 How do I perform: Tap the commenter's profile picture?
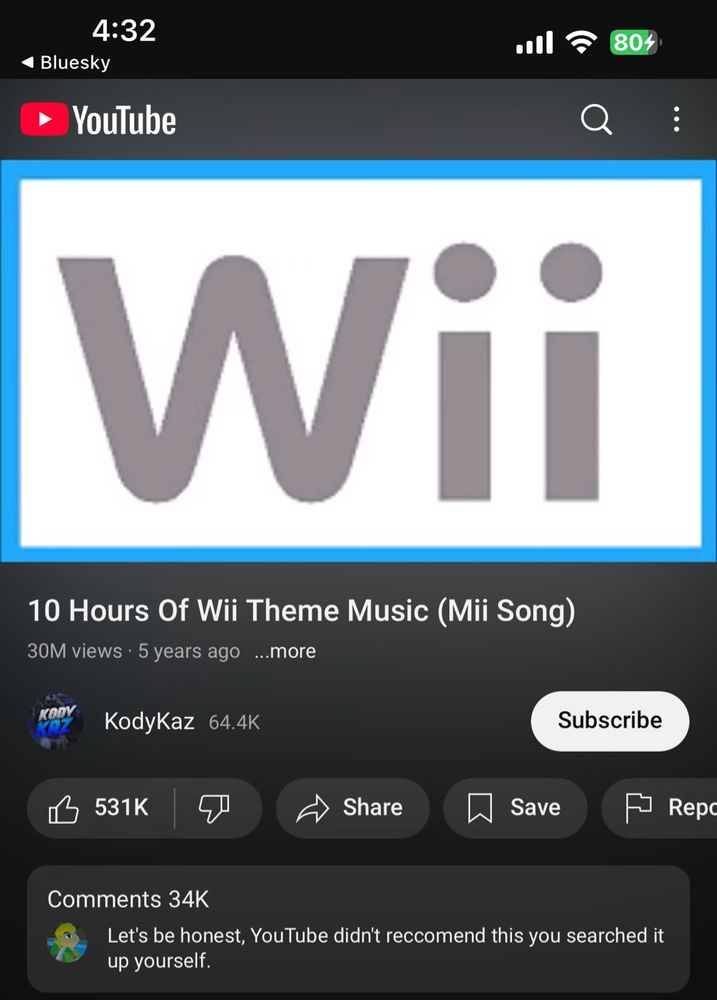(68, 942)
